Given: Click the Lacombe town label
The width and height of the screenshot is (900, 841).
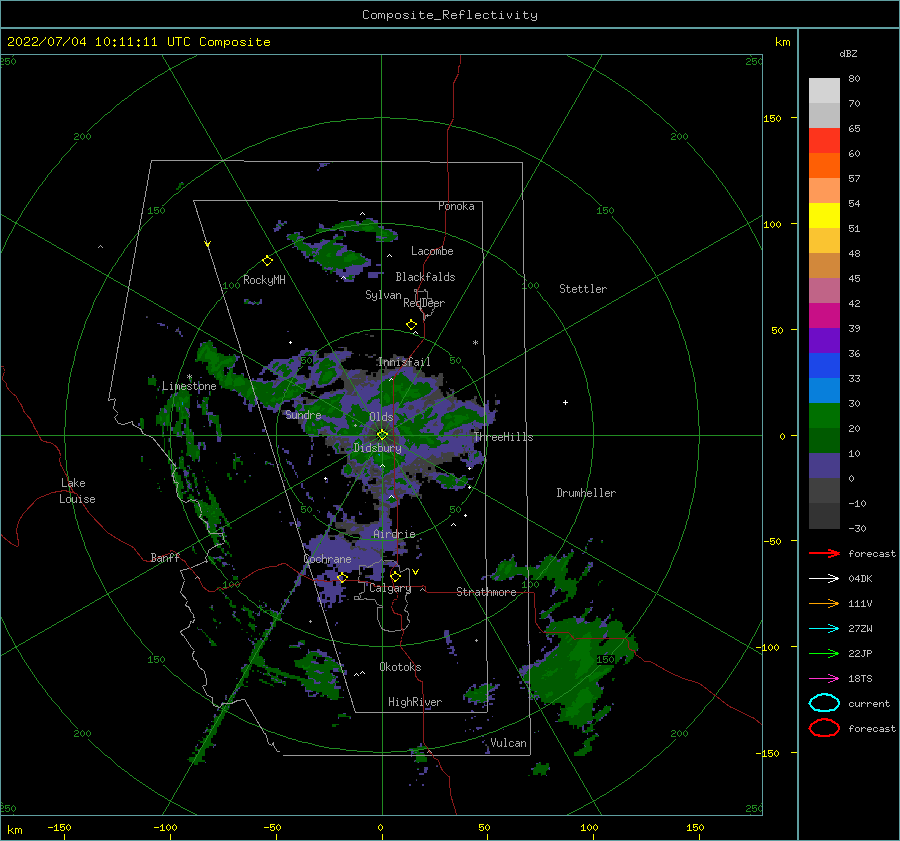Looking at the screenshot, I should (432, 251).
